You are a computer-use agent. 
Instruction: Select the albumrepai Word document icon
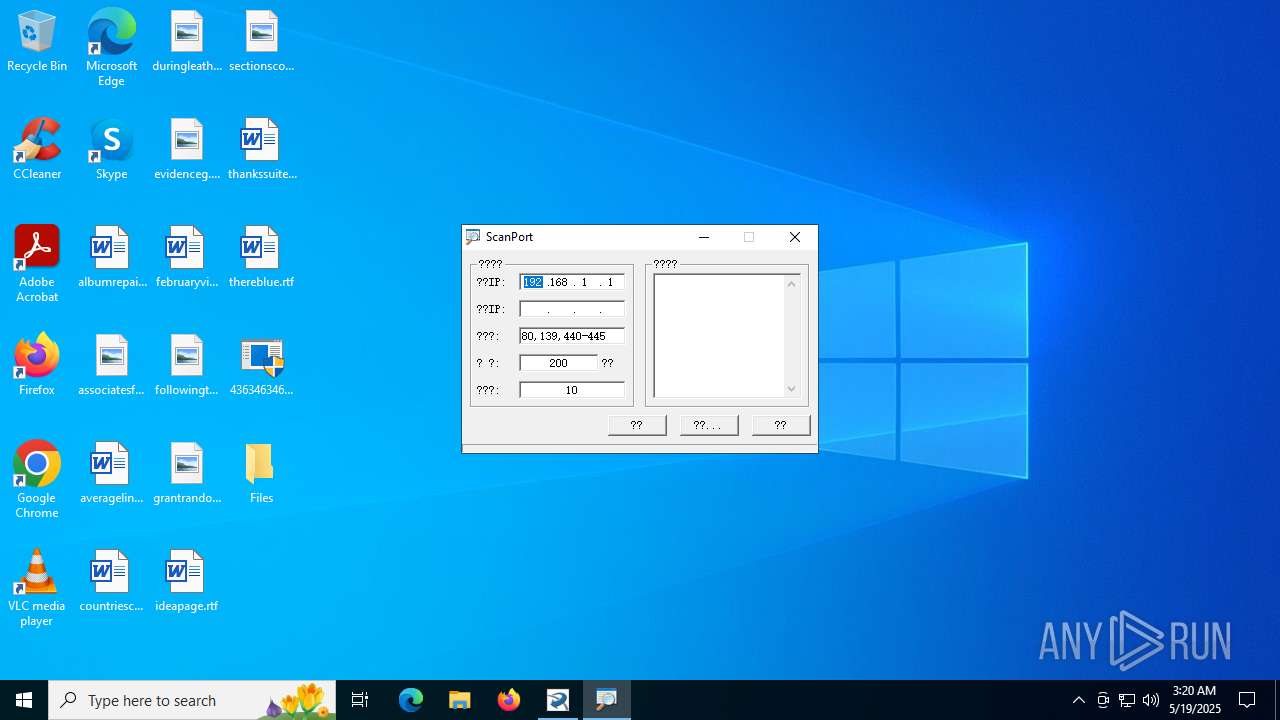[x=111, y=258]
